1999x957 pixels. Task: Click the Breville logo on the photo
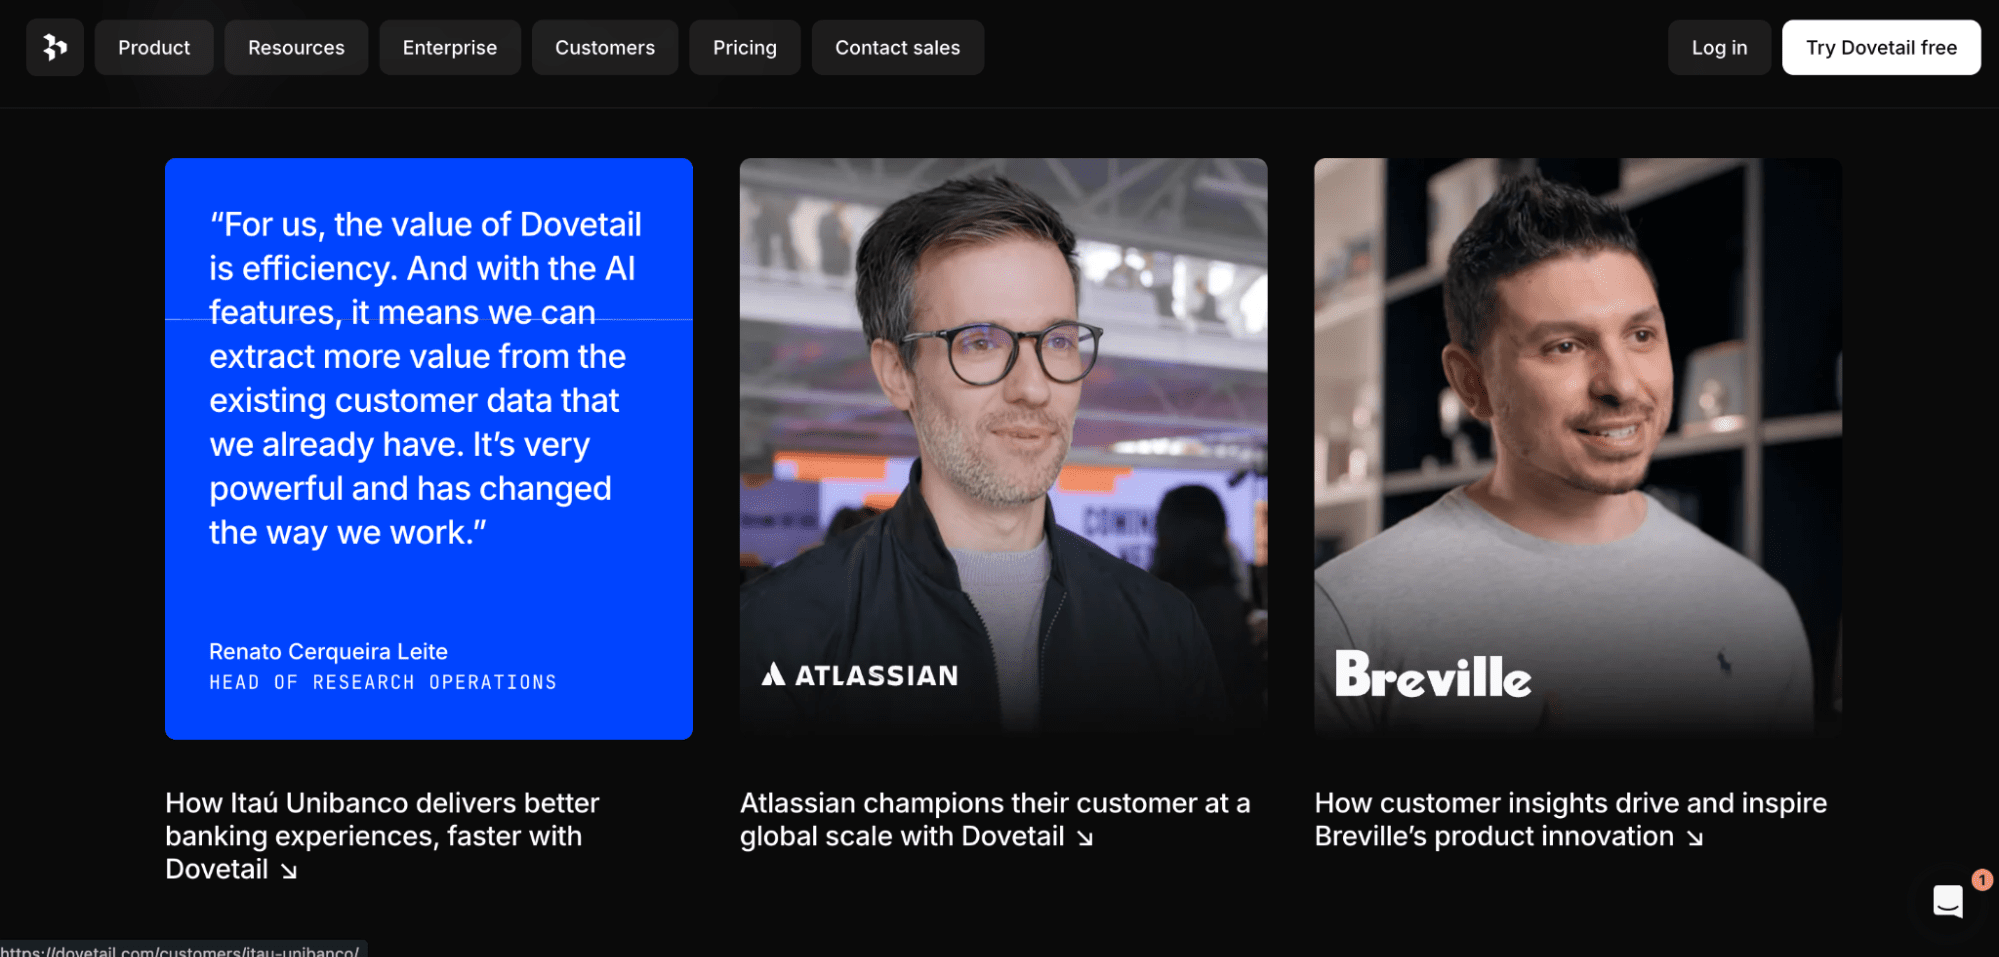click(x=1433, y=675)
